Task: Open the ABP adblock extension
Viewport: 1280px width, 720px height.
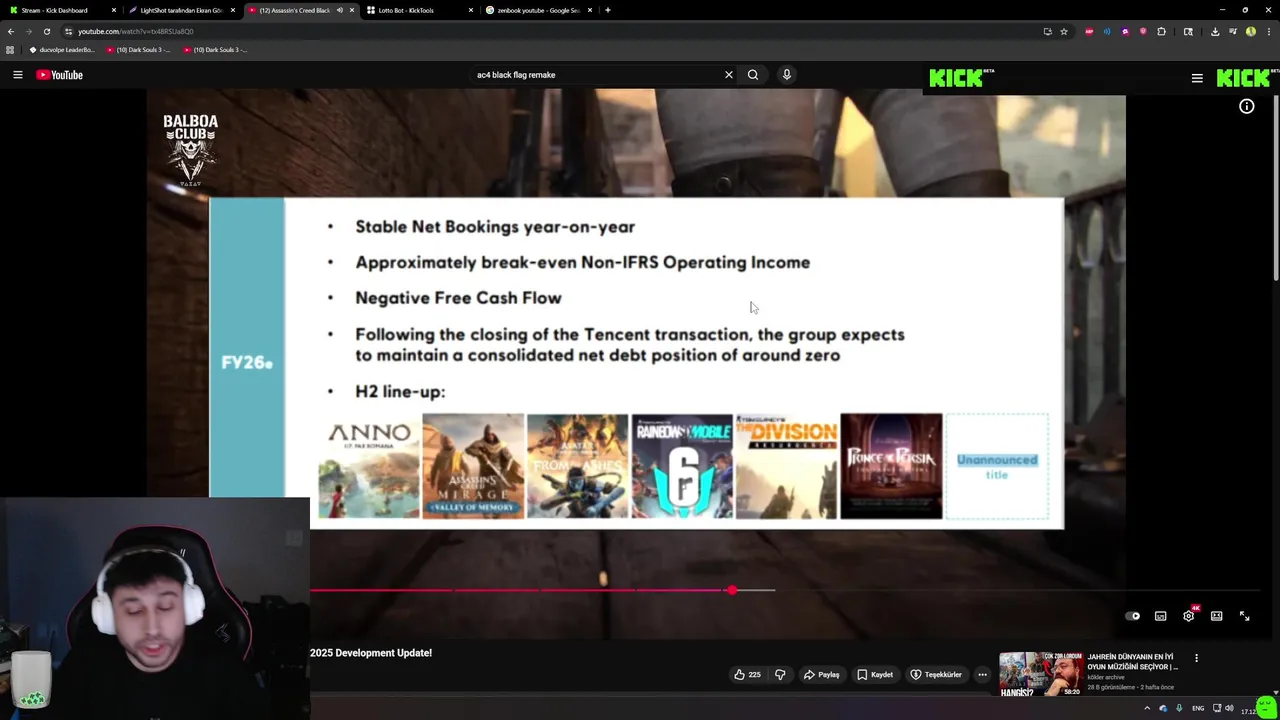Action: [1089, 31]
